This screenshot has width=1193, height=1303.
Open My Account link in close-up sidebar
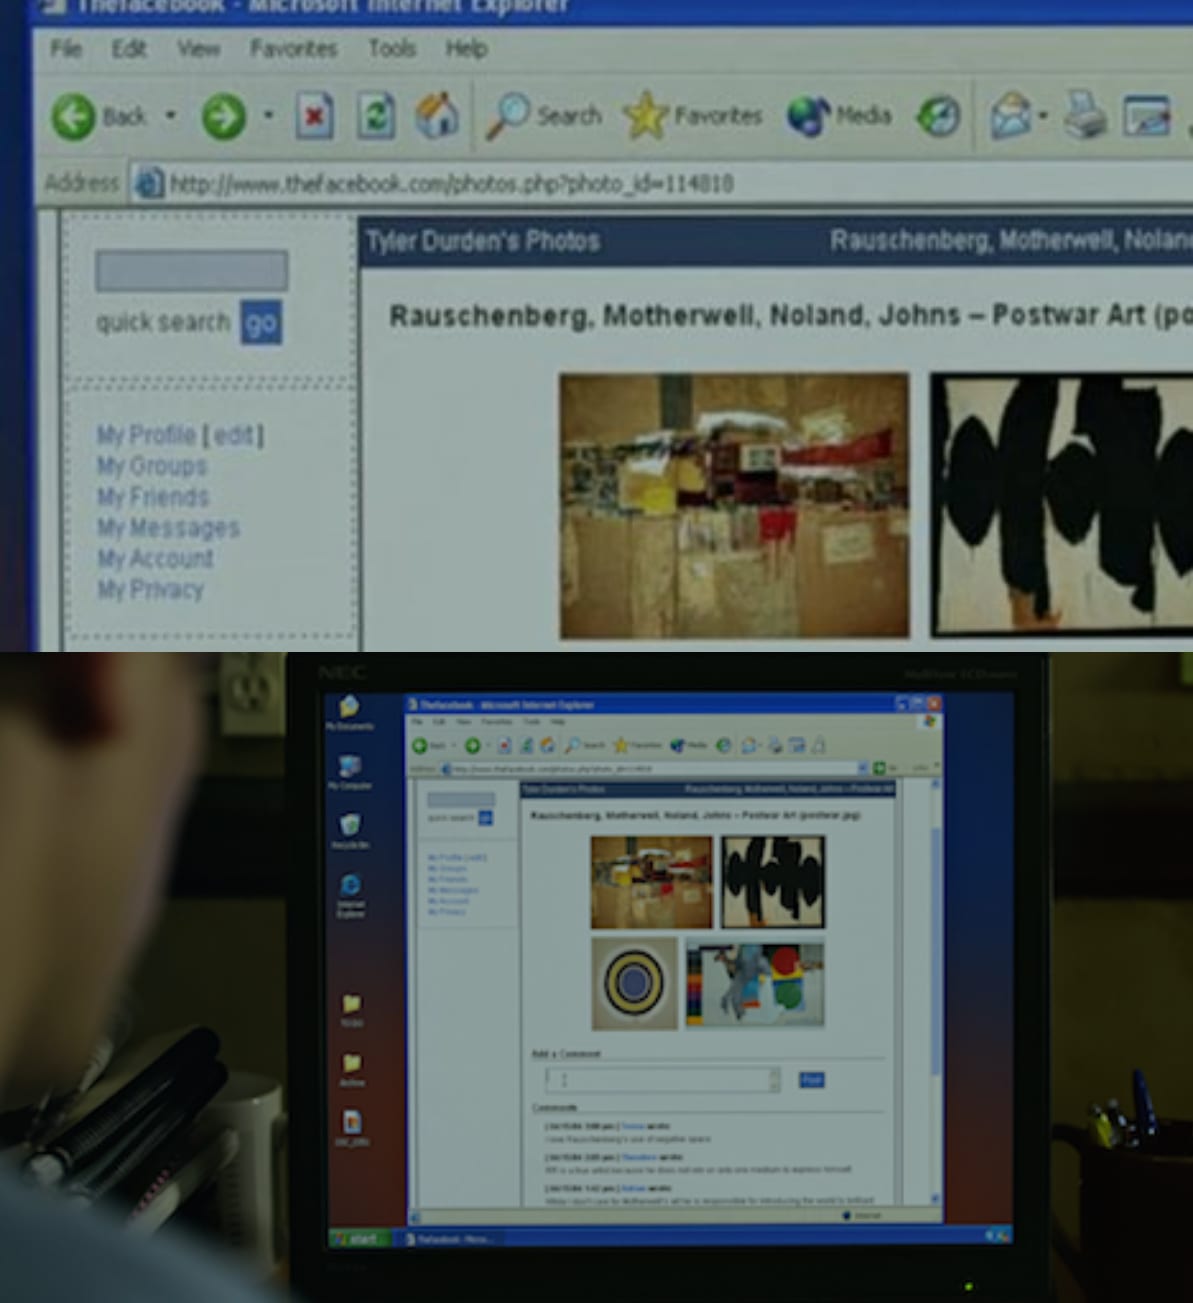[155, 559]
